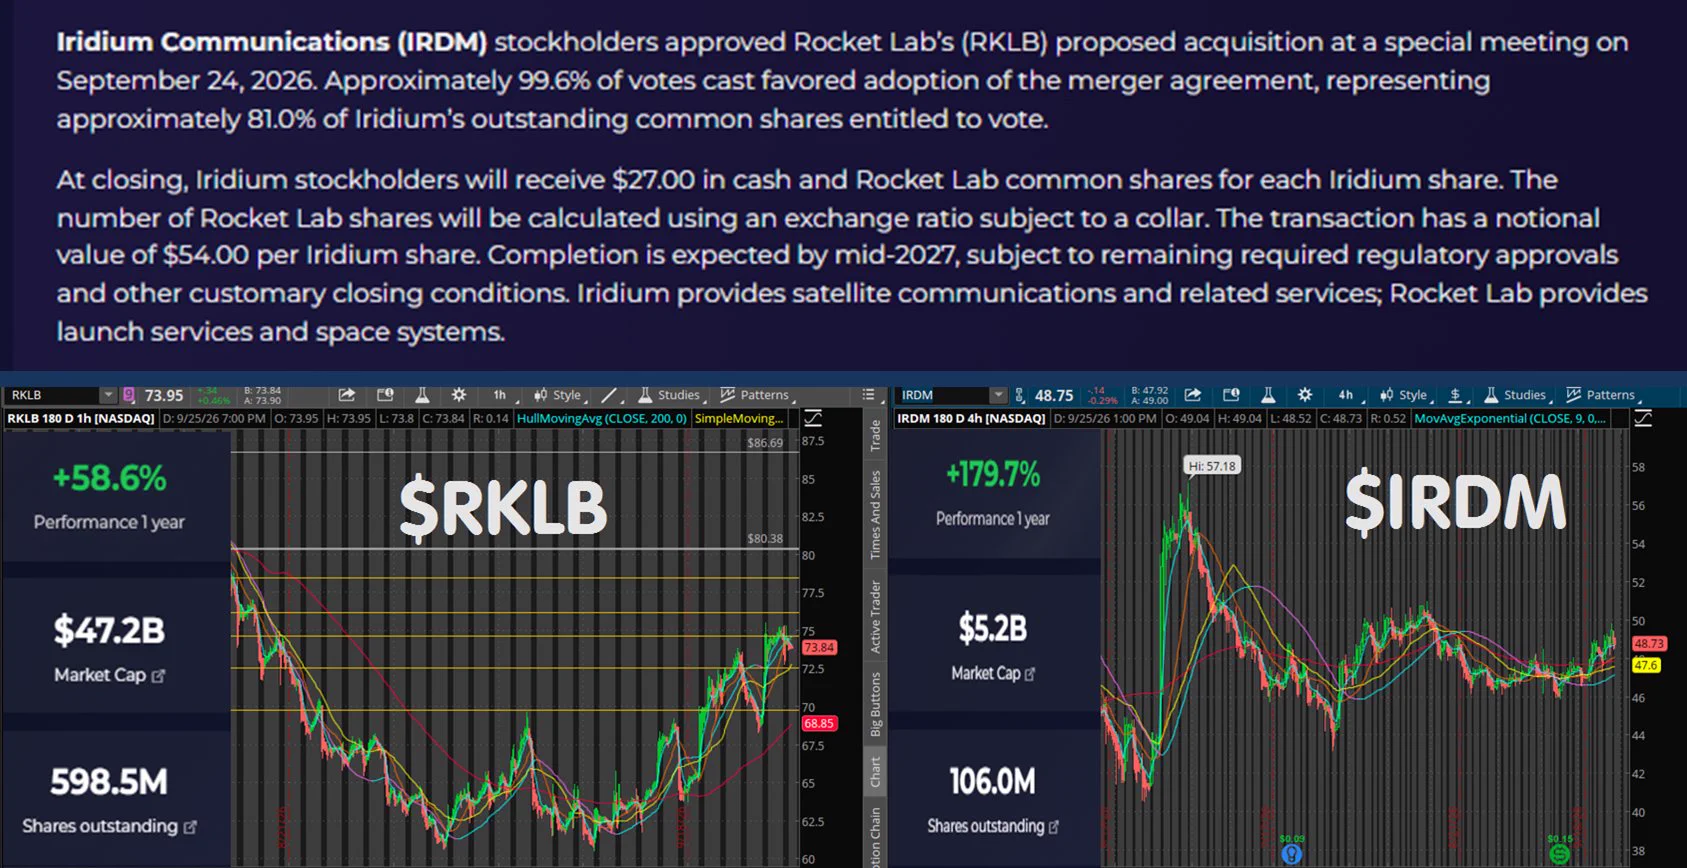Click the green dividend marker on IRDM chart
The width and height of the screenshot is (1687, 868).
tap(1560, 854)
